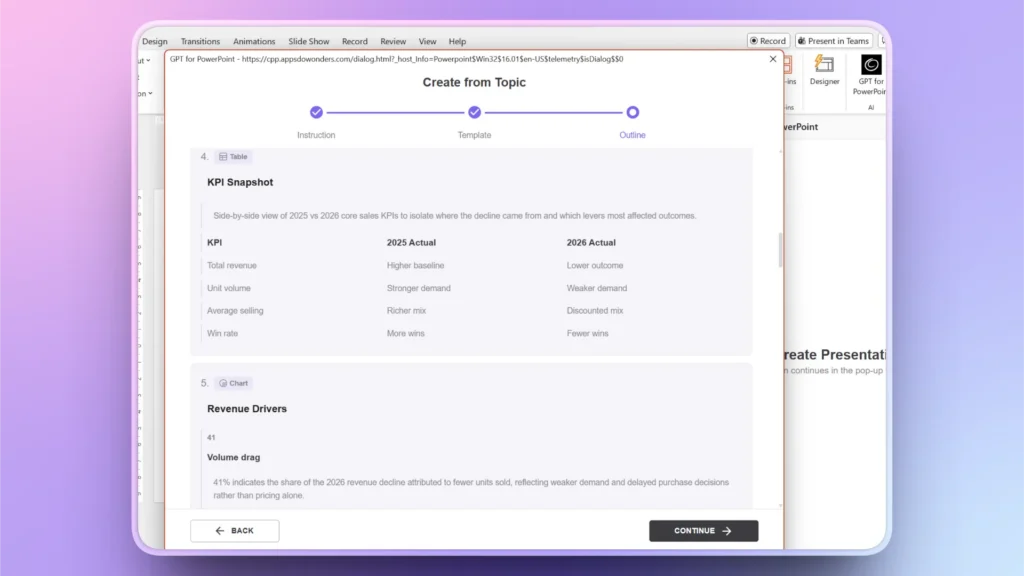The width and height of the screenshot is (1024, 576).
Task: Click the outline scrollbar thumb in the dialog
Action: click(780, 250)
